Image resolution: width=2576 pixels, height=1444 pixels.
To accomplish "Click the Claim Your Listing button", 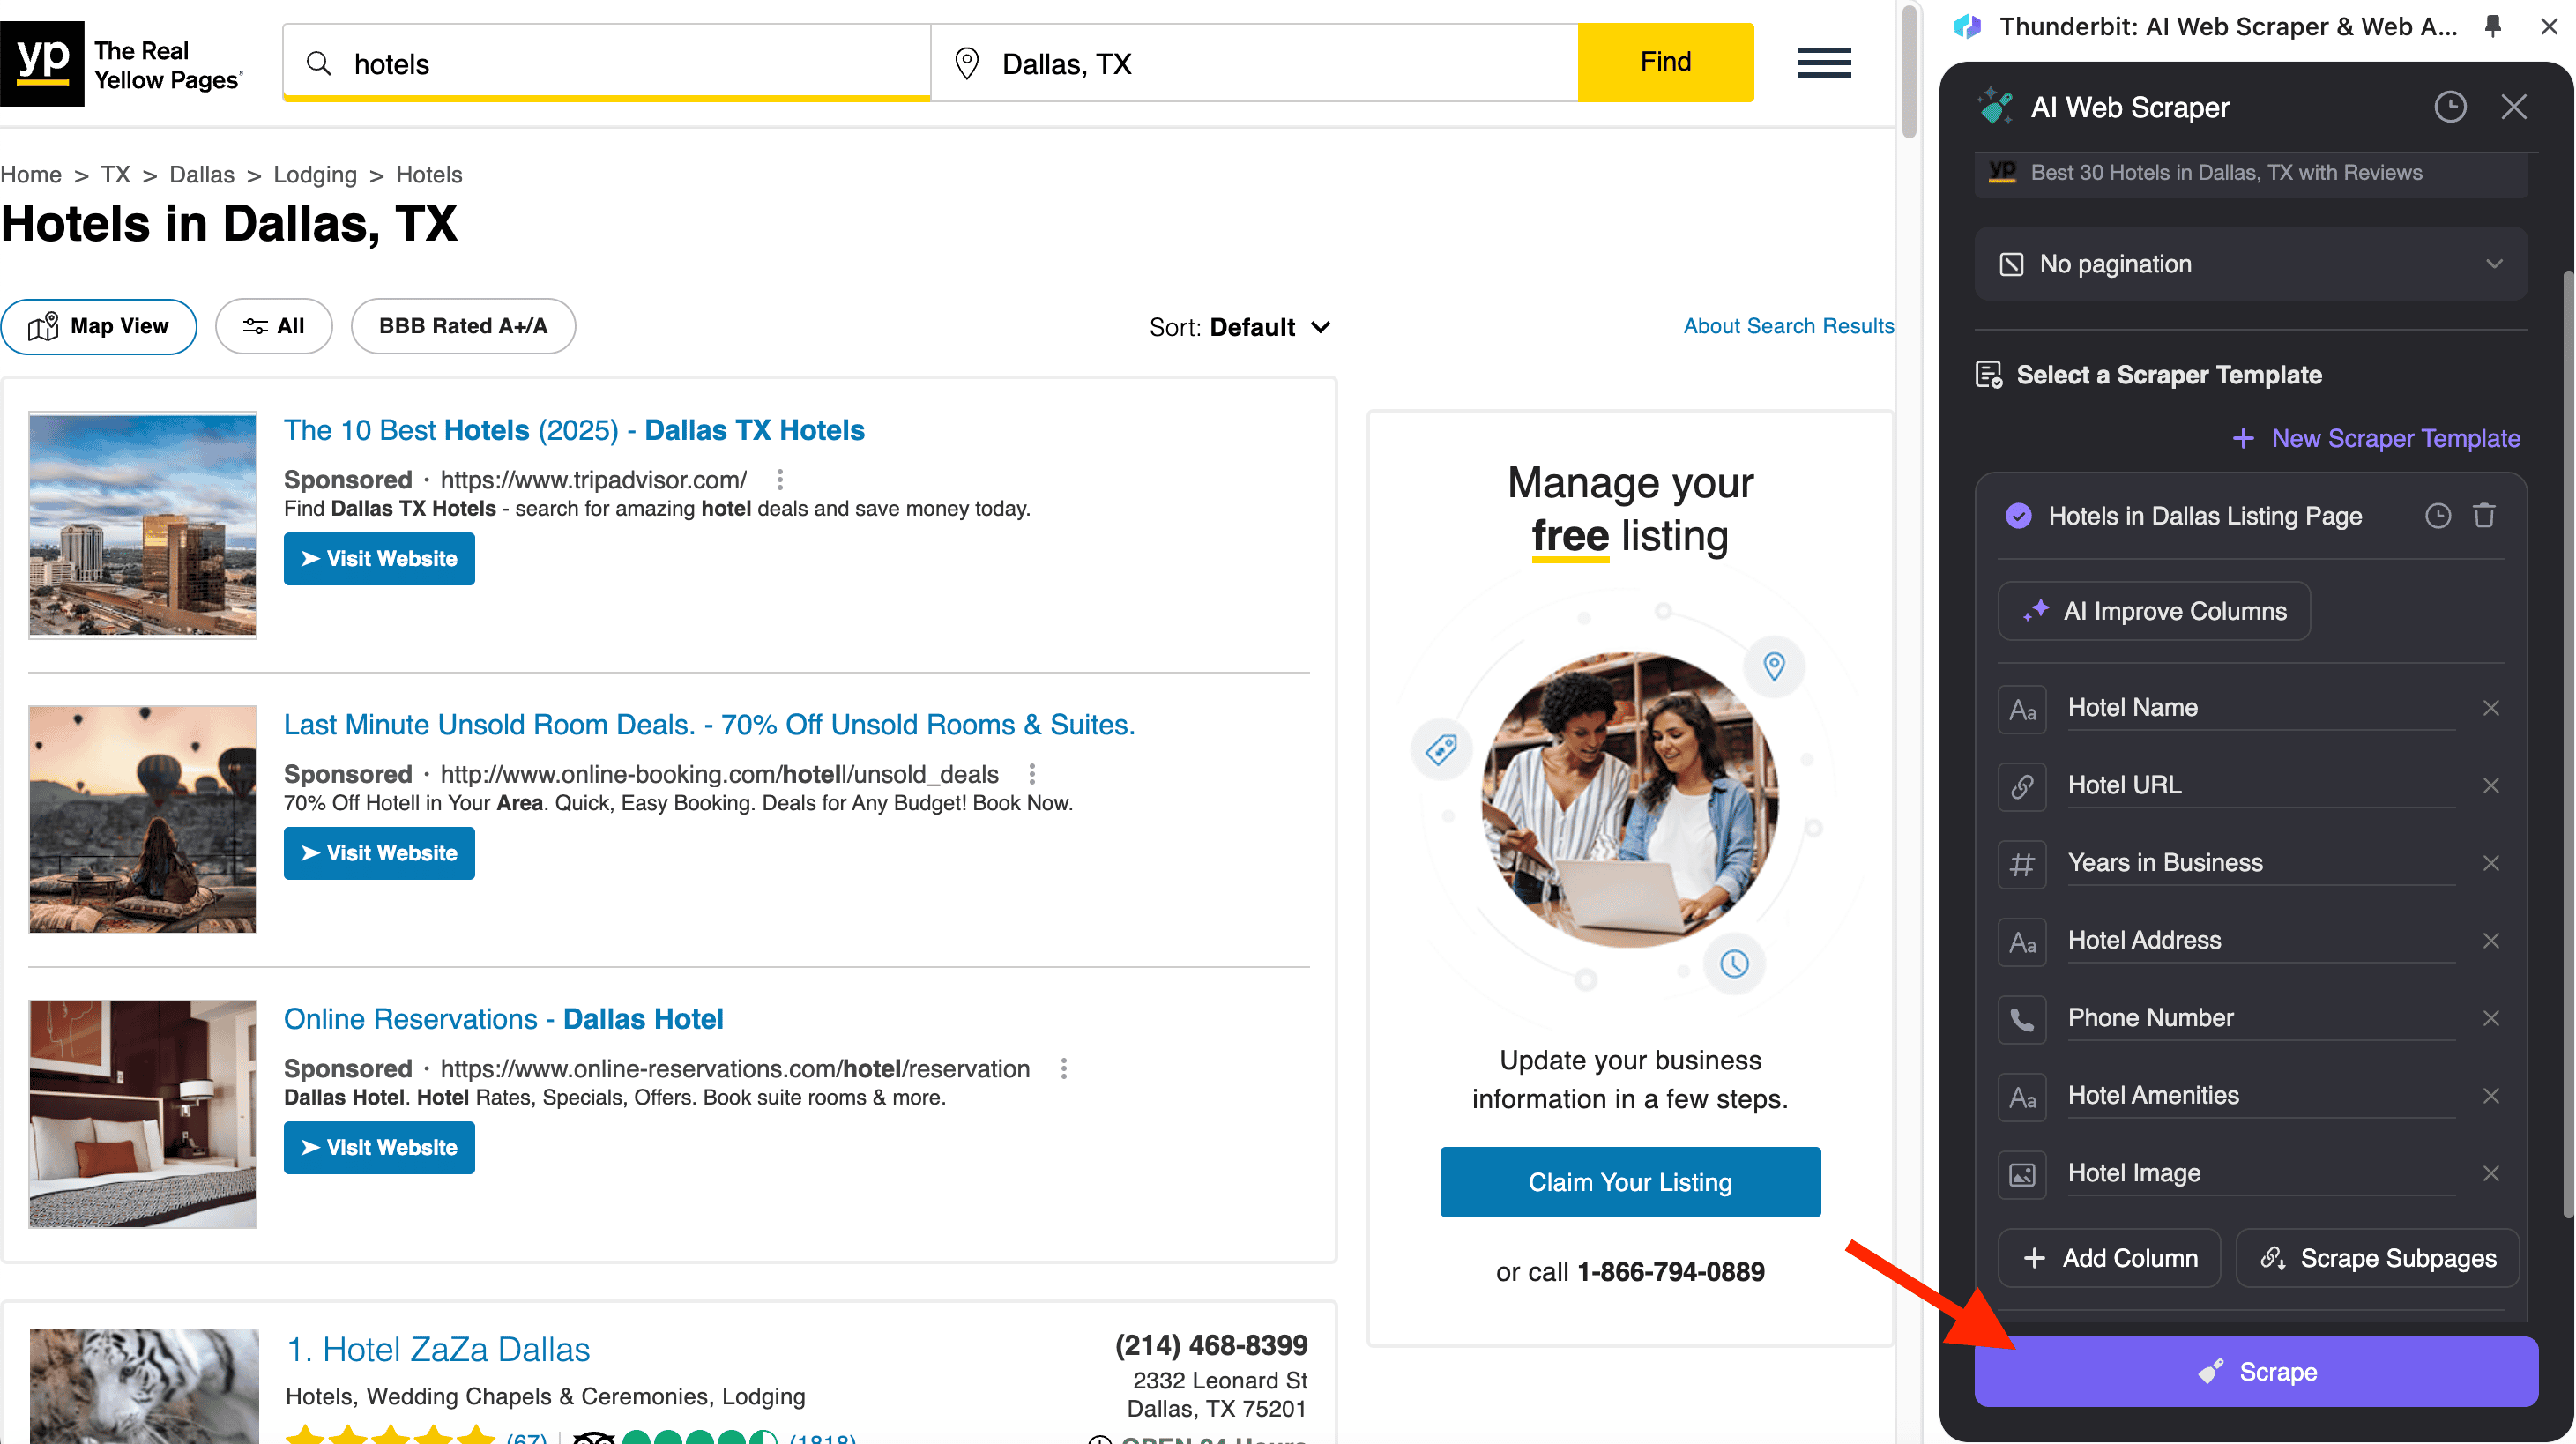I will coord(1629,1182).
